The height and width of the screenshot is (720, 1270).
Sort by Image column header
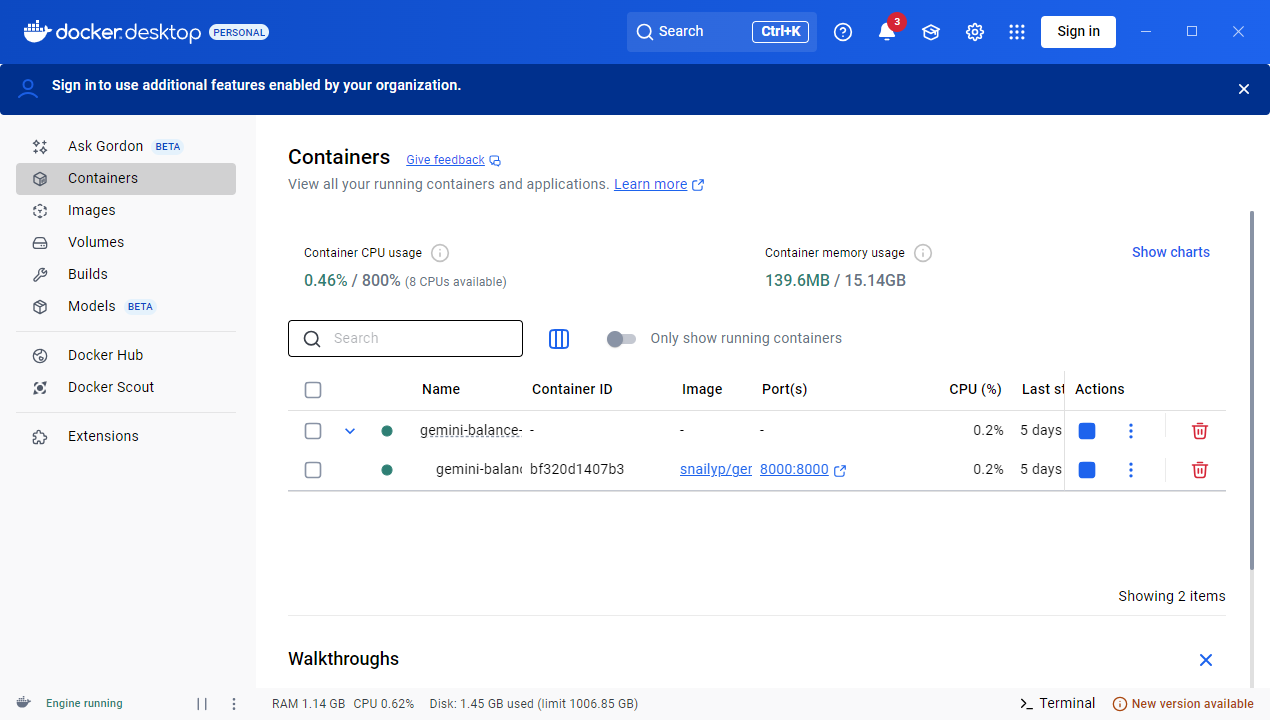pyautogui.click(x=702, y=390)
